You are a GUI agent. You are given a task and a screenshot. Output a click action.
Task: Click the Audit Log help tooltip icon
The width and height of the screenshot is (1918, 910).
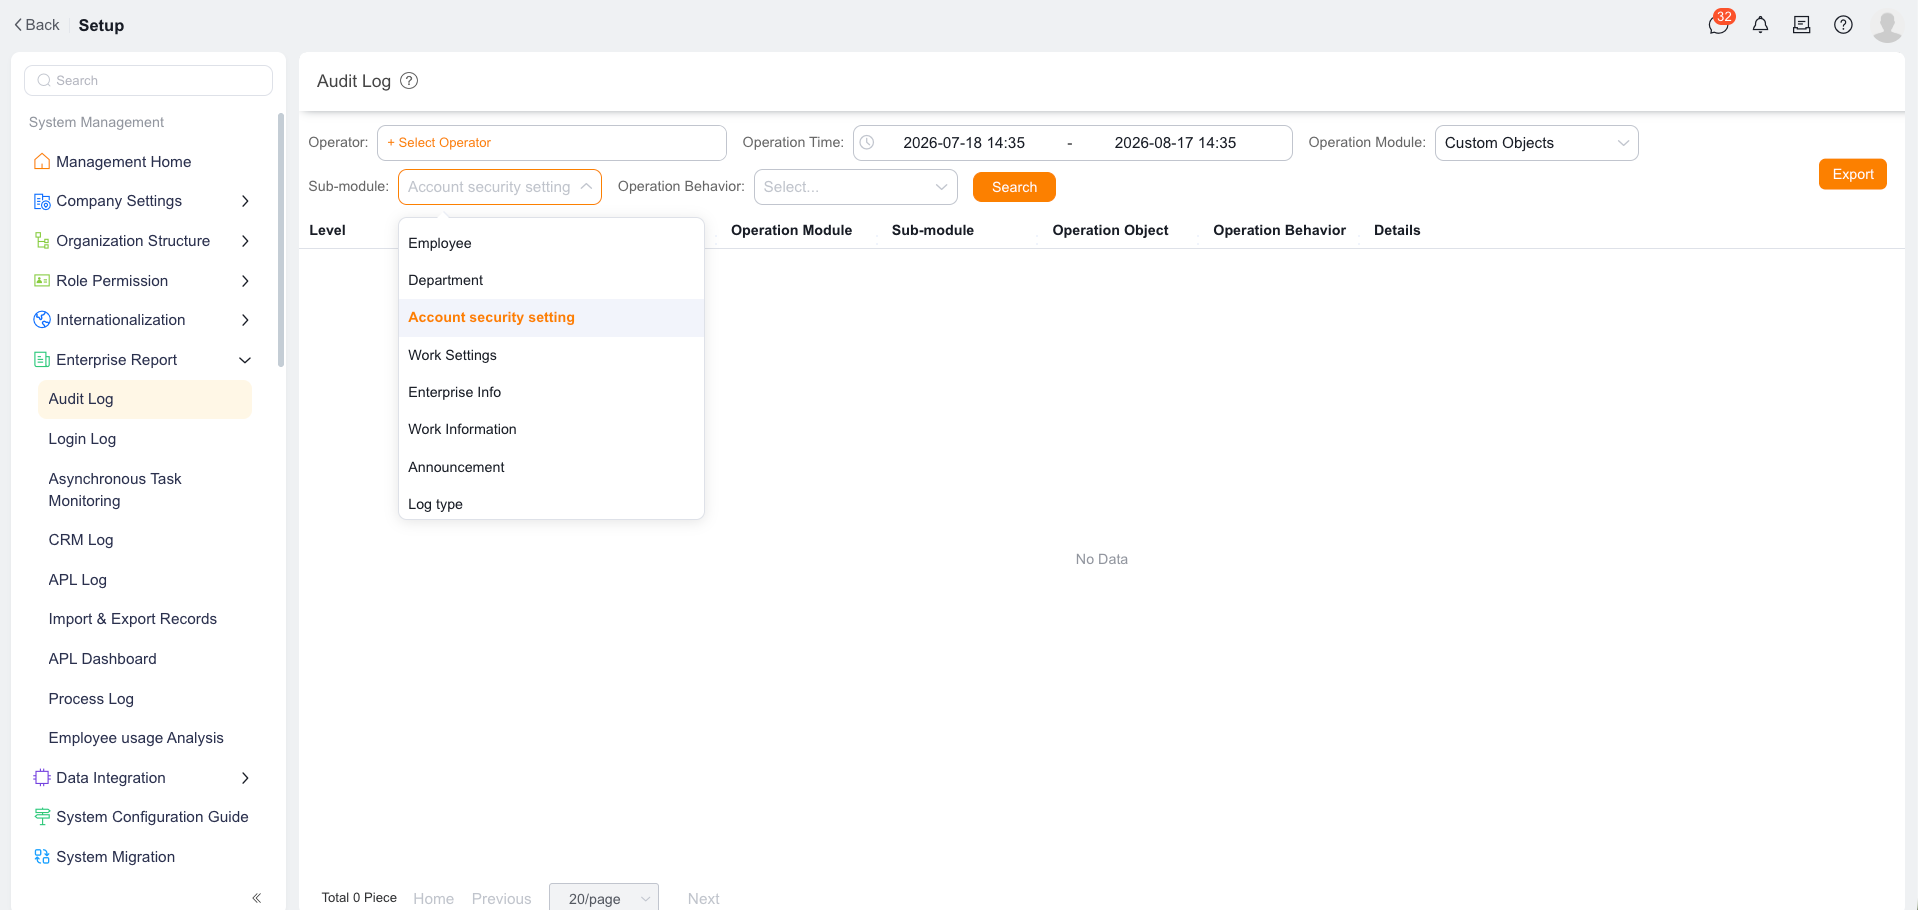click(409, 81)
